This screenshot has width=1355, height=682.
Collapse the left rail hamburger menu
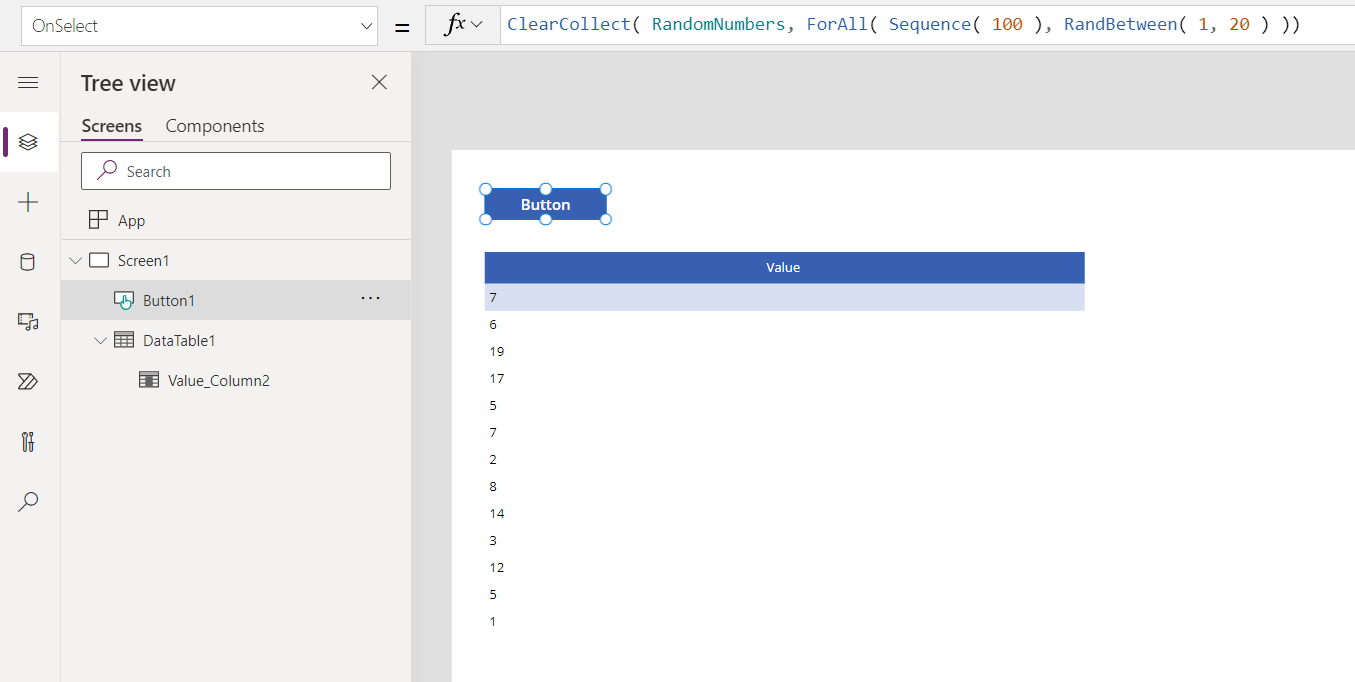28,83
